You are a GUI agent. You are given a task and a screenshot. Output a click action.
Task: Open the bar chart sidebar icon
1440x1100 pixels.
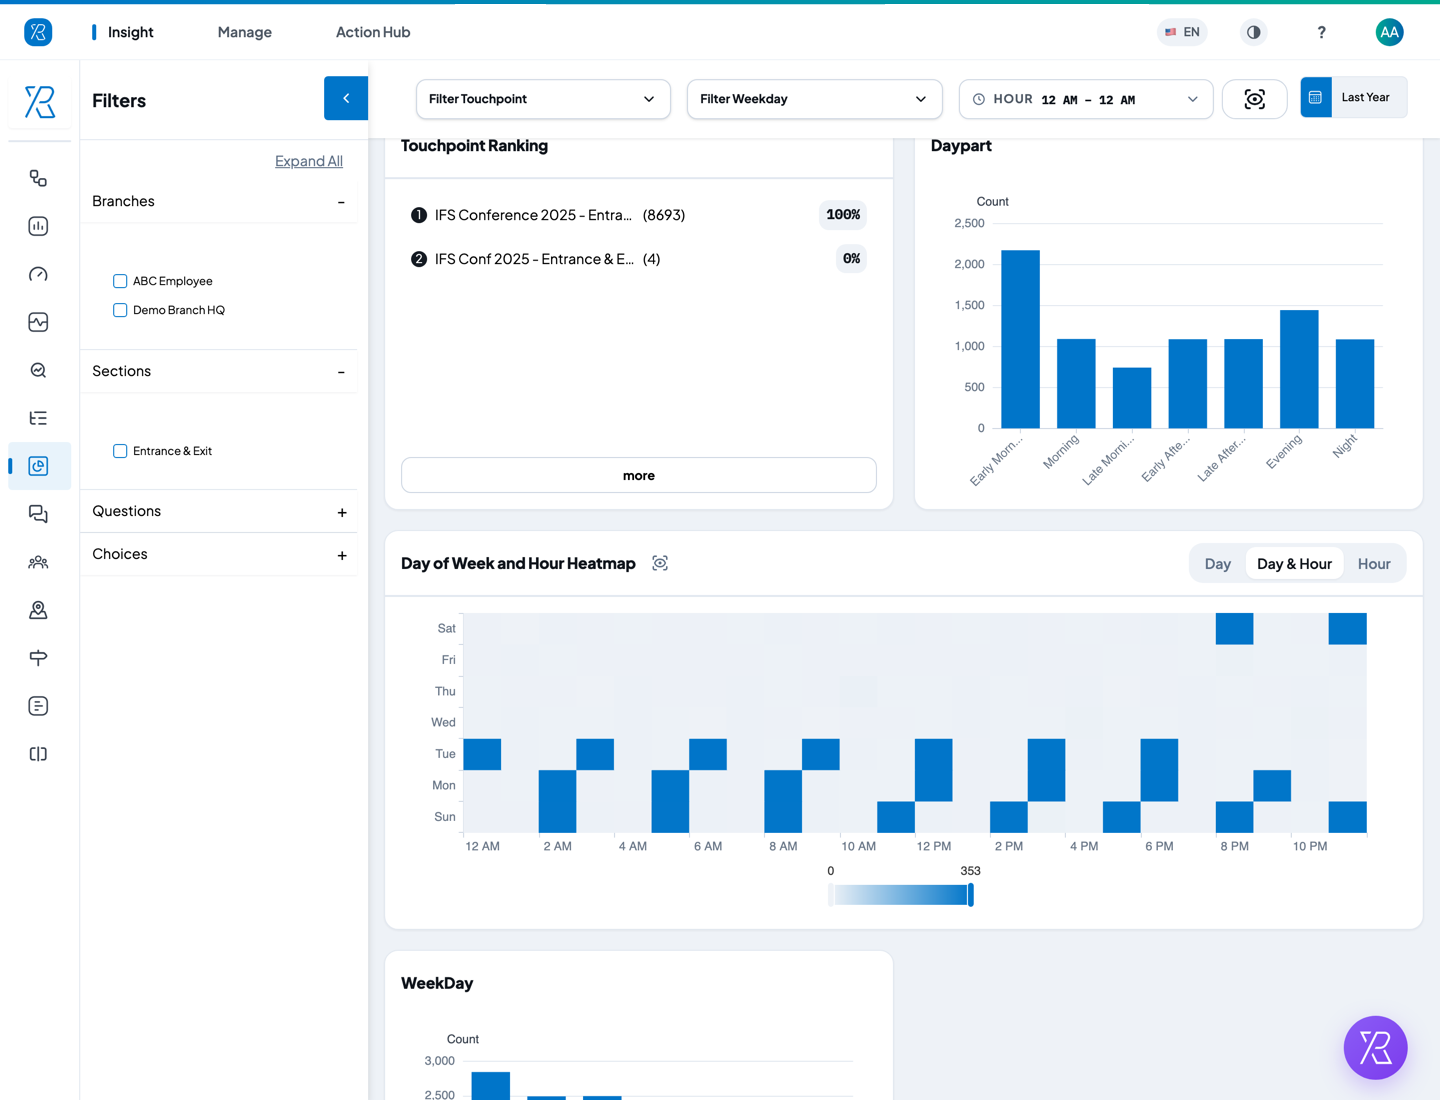click(x=38, y=226)
